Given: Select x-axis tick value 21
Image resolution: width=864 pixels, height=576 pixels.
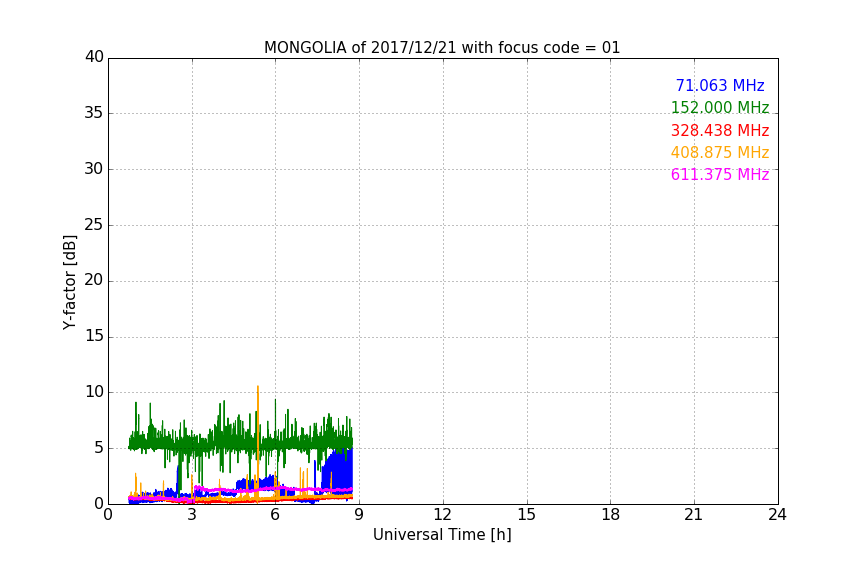Looking at the screenshot, I should [694, 515].
